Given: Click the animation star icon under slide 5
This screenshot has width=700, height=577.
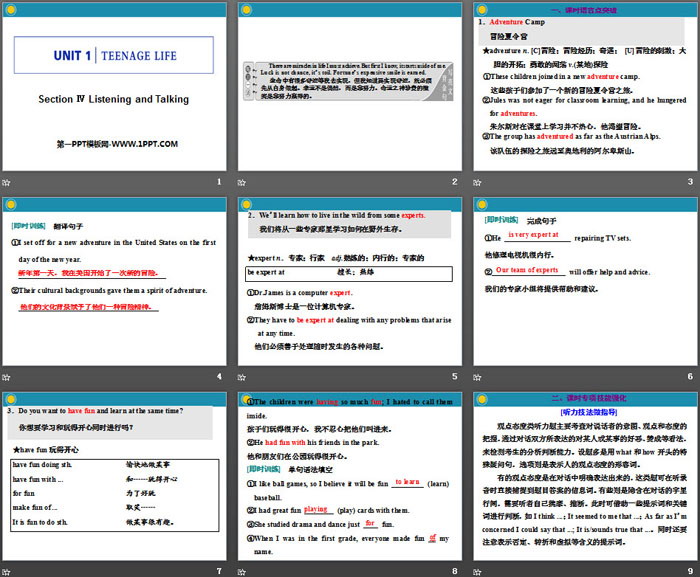Looking at the screenshot, I should 242,377.
